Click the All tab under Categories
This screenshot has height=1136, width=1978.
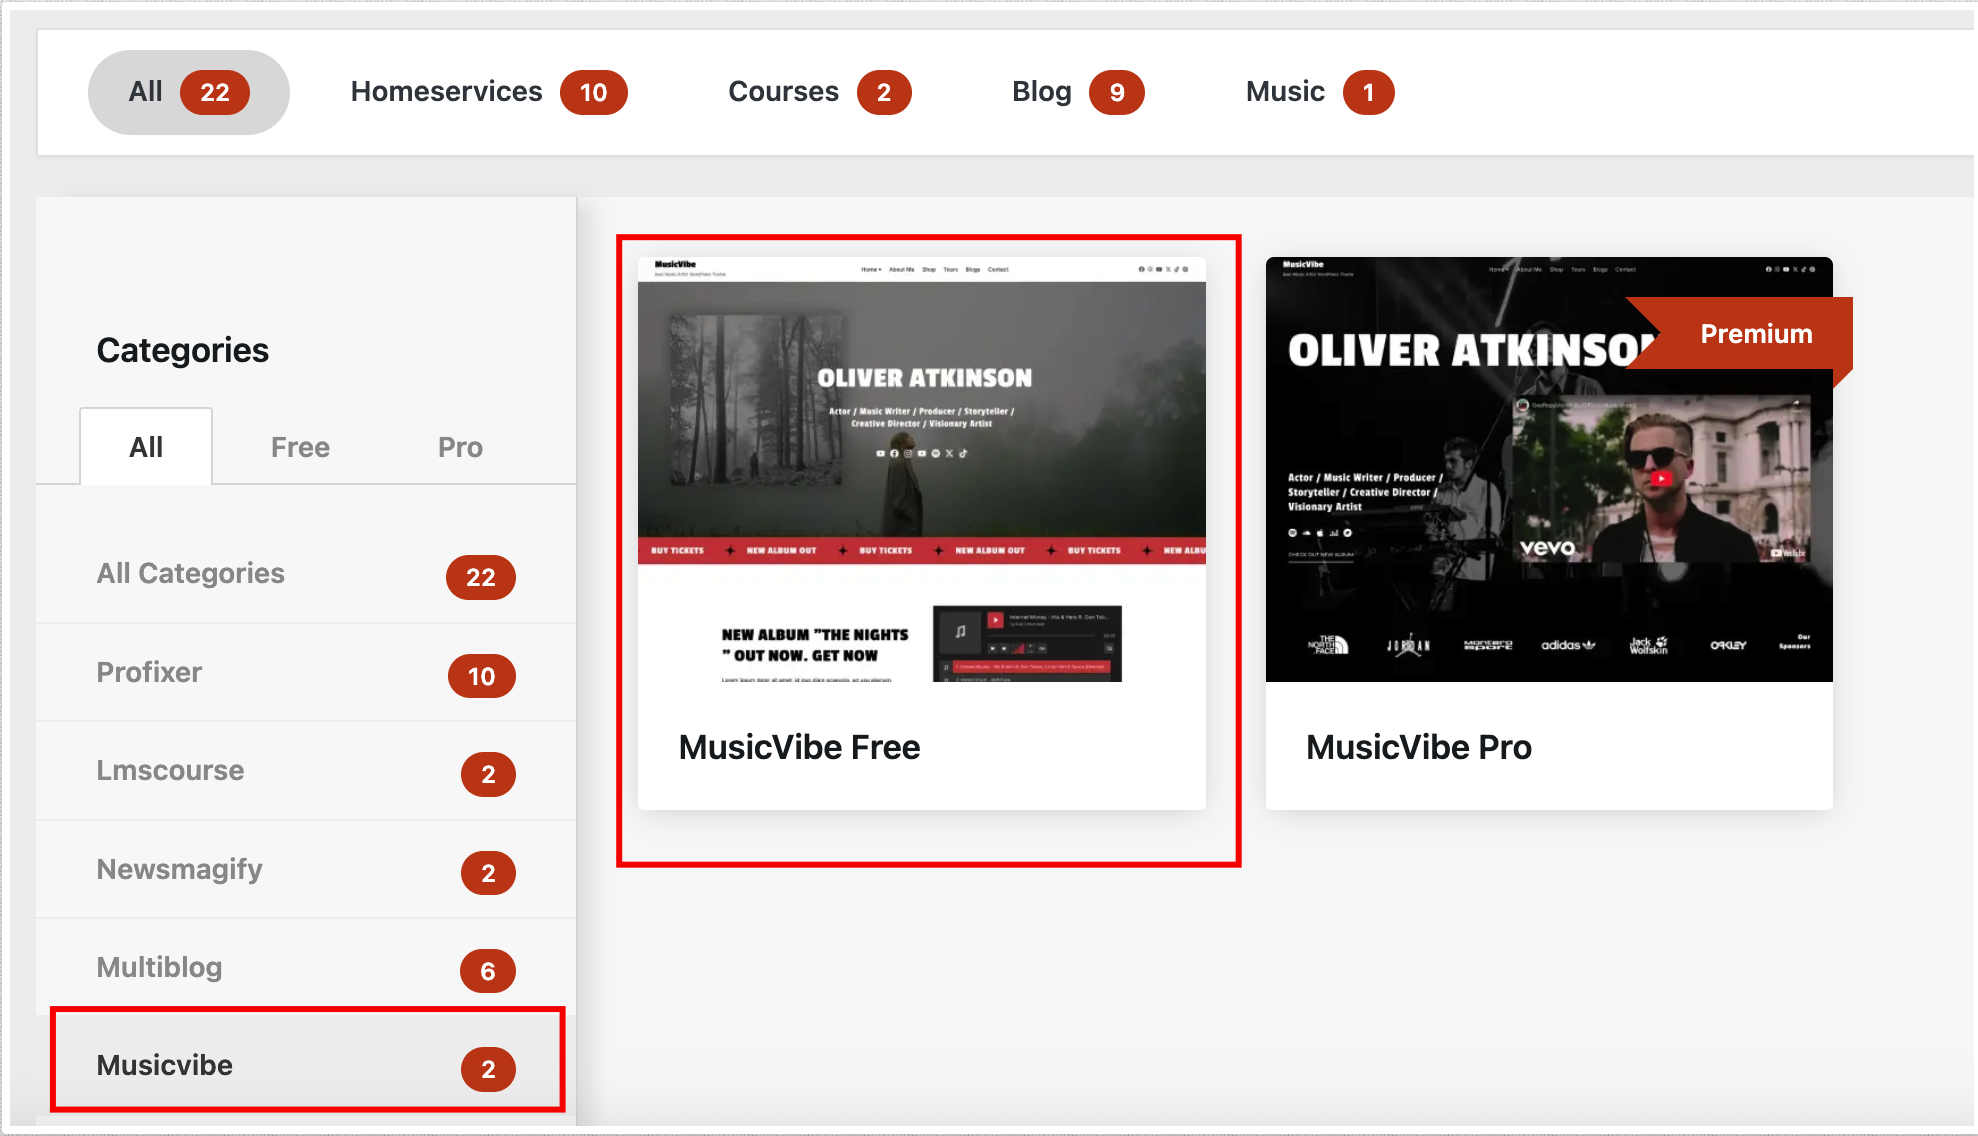click(146, 447)
